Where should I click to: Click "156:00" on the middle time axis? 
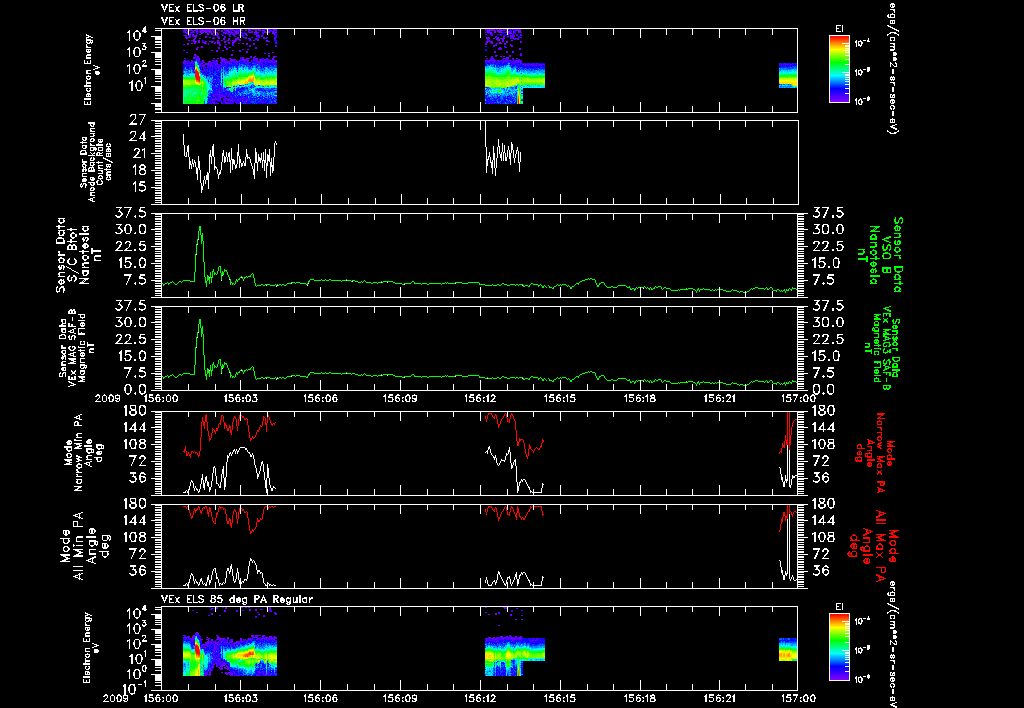[161, 398]
